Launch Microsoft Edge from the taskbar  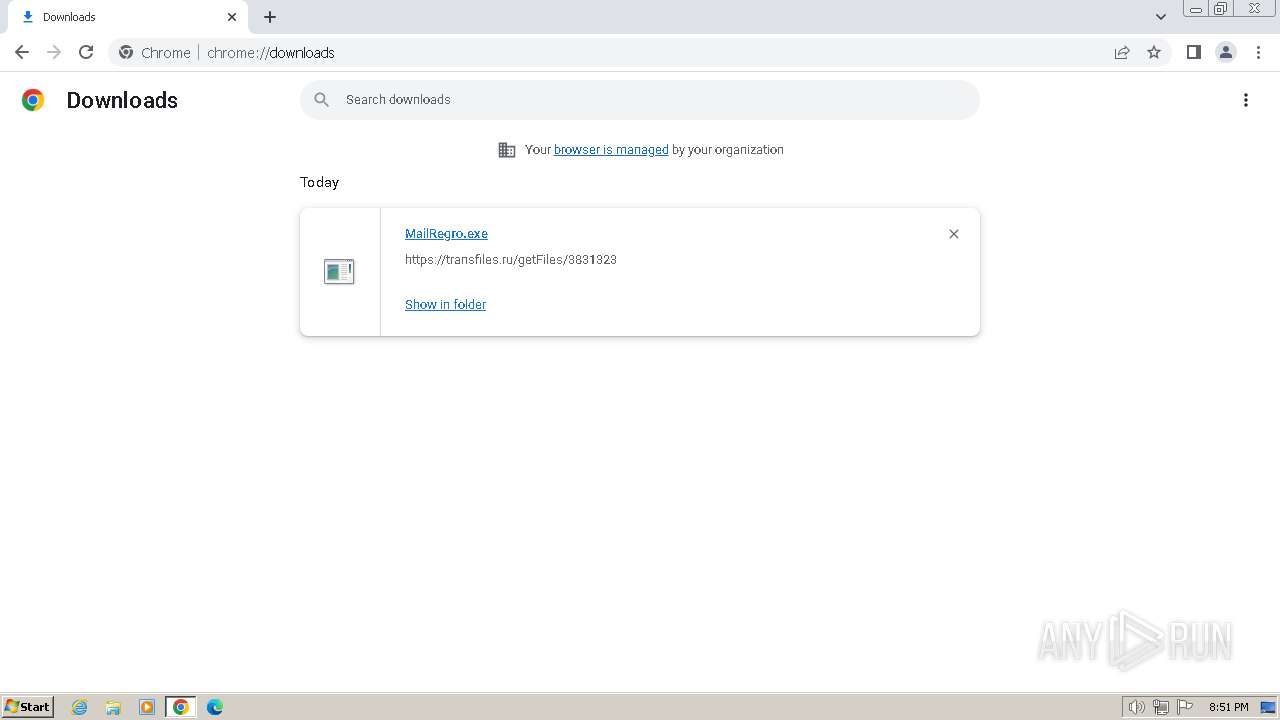tap(215, 707)
